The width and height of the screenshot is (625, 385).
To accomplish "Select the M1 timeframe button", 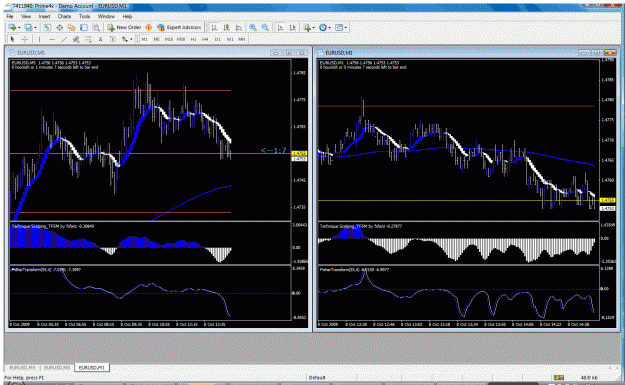I will click(x=144, y=39).
